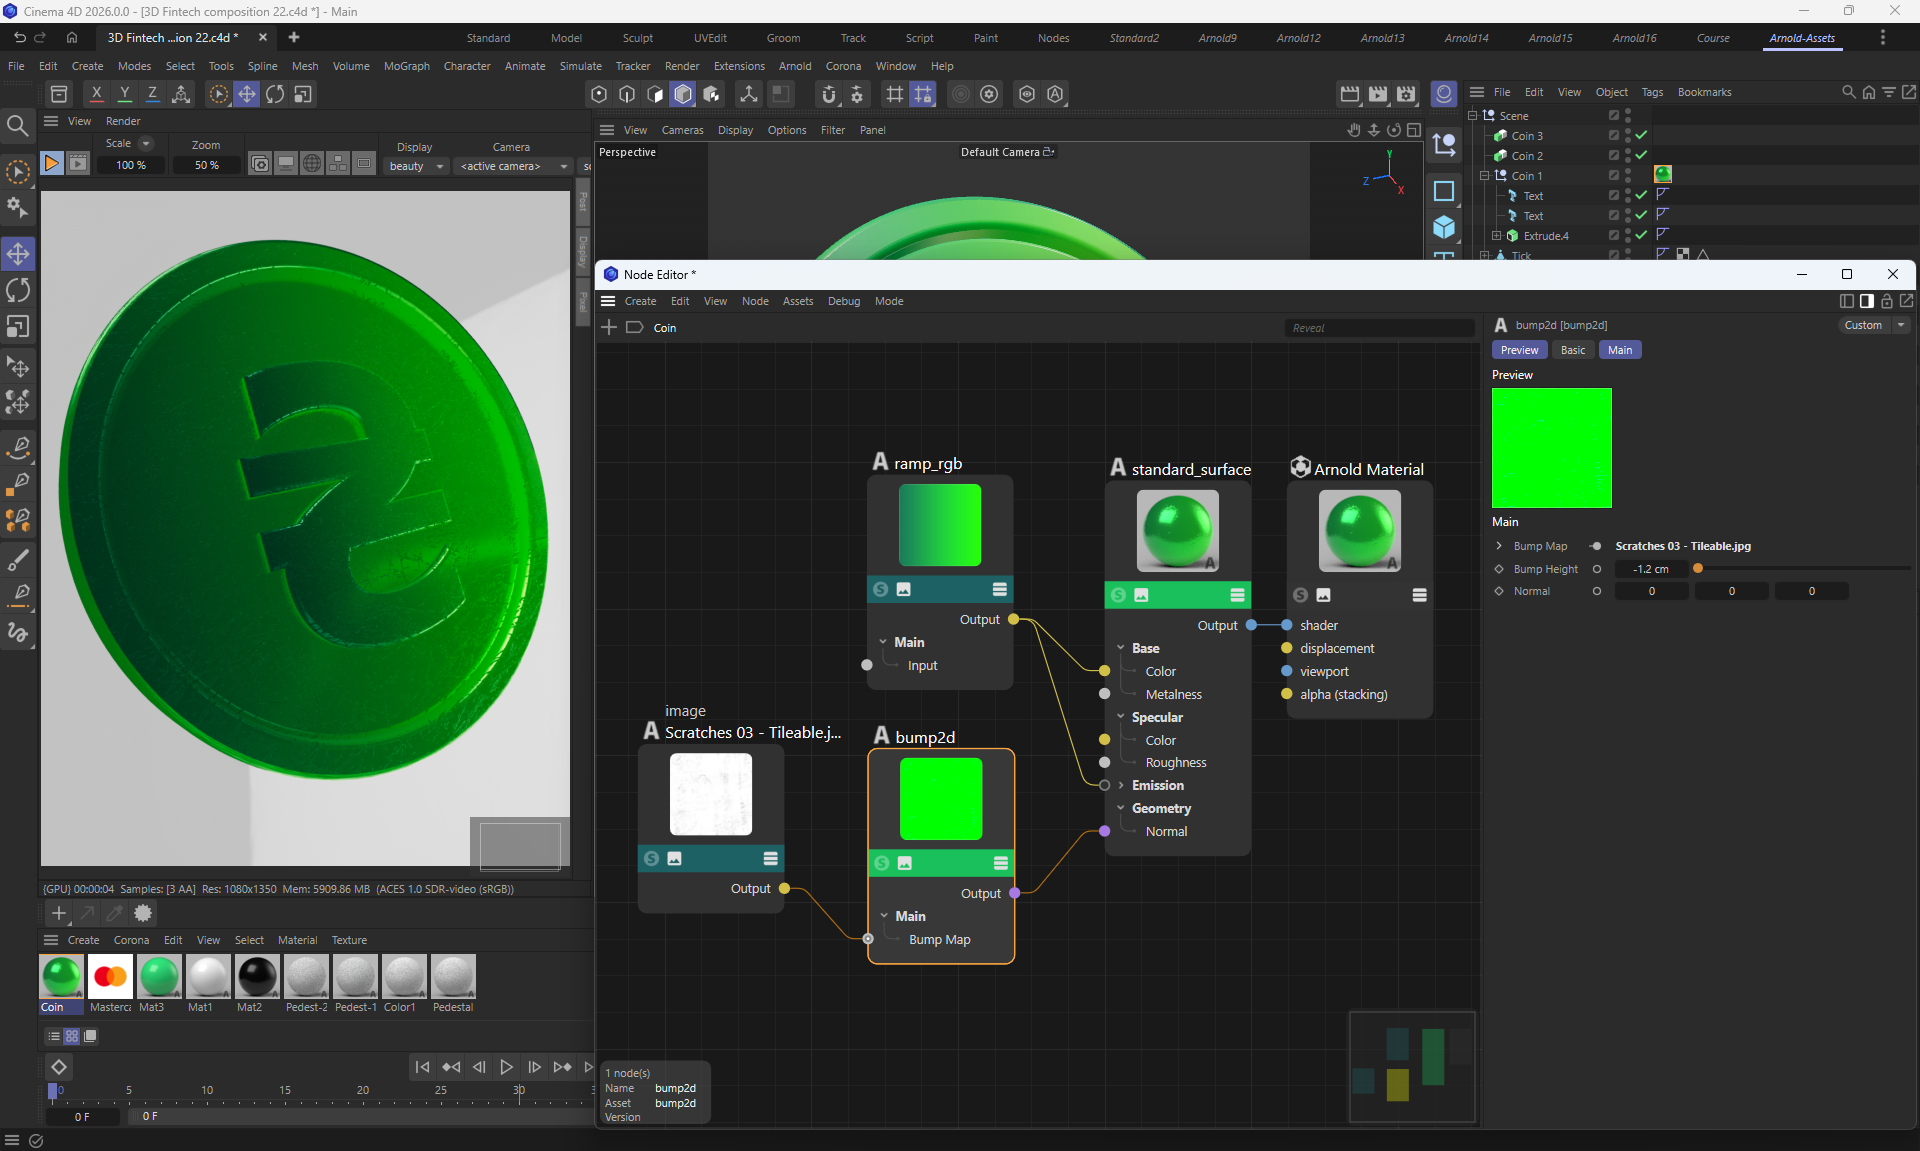Open the active camera dropdown
The height and width of the screenshot is (1151, 1920).
click(513, 166)
